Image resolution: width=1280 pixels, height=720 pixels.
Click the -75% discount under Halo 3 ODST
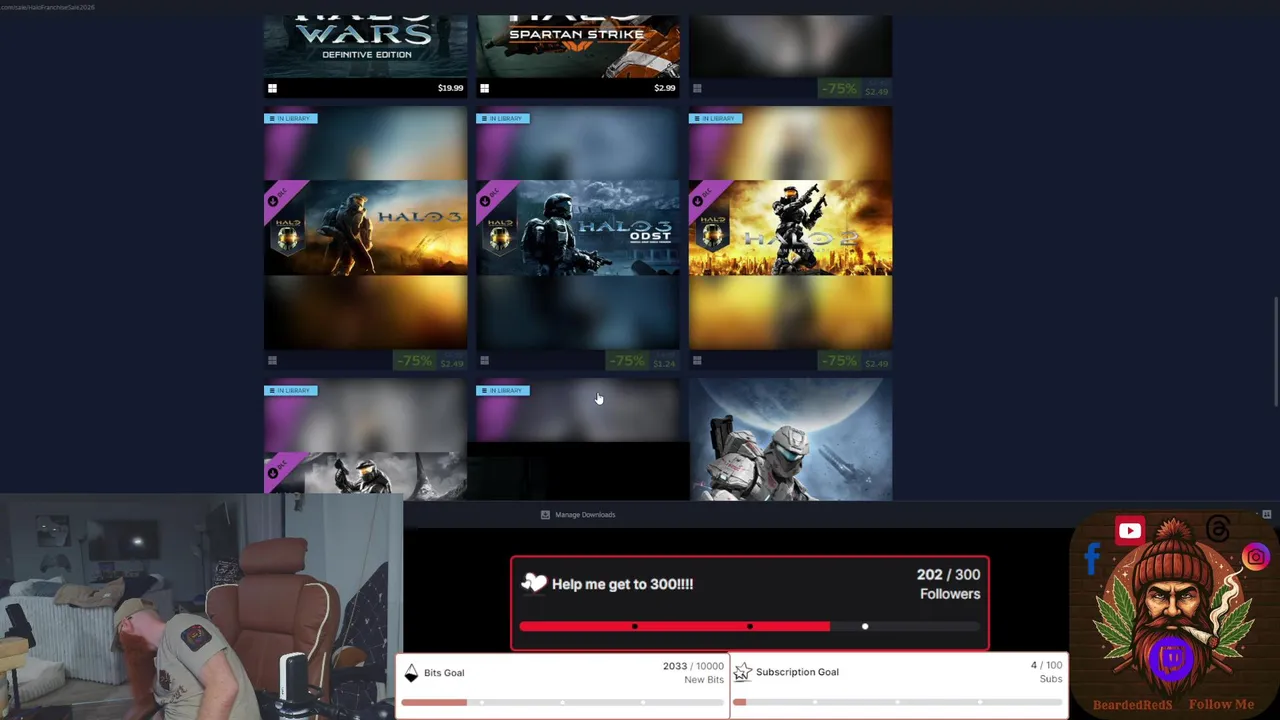click(x=627, y=361)
